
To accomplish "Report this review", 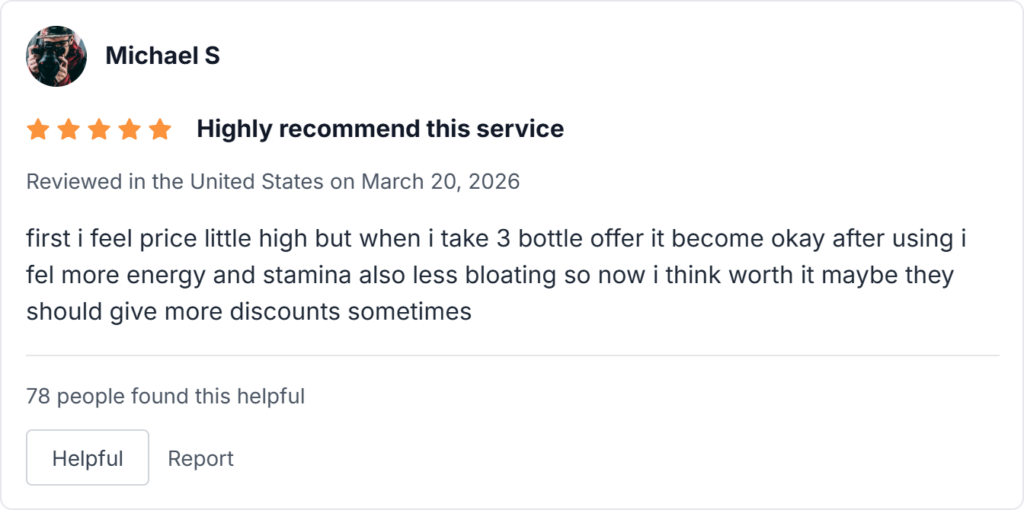I will (x=200, y=458).
